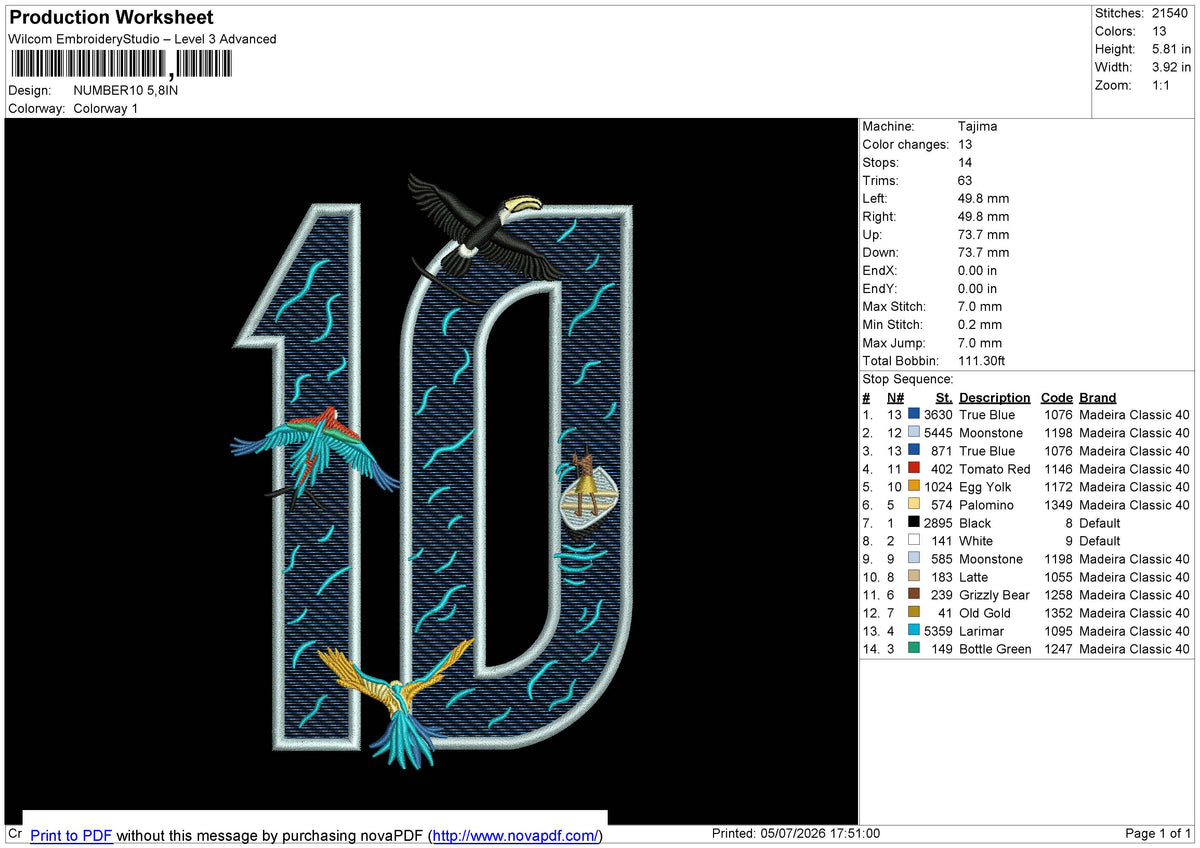Click stitch count 5359 in Larimar row

[x=937, y=630]
